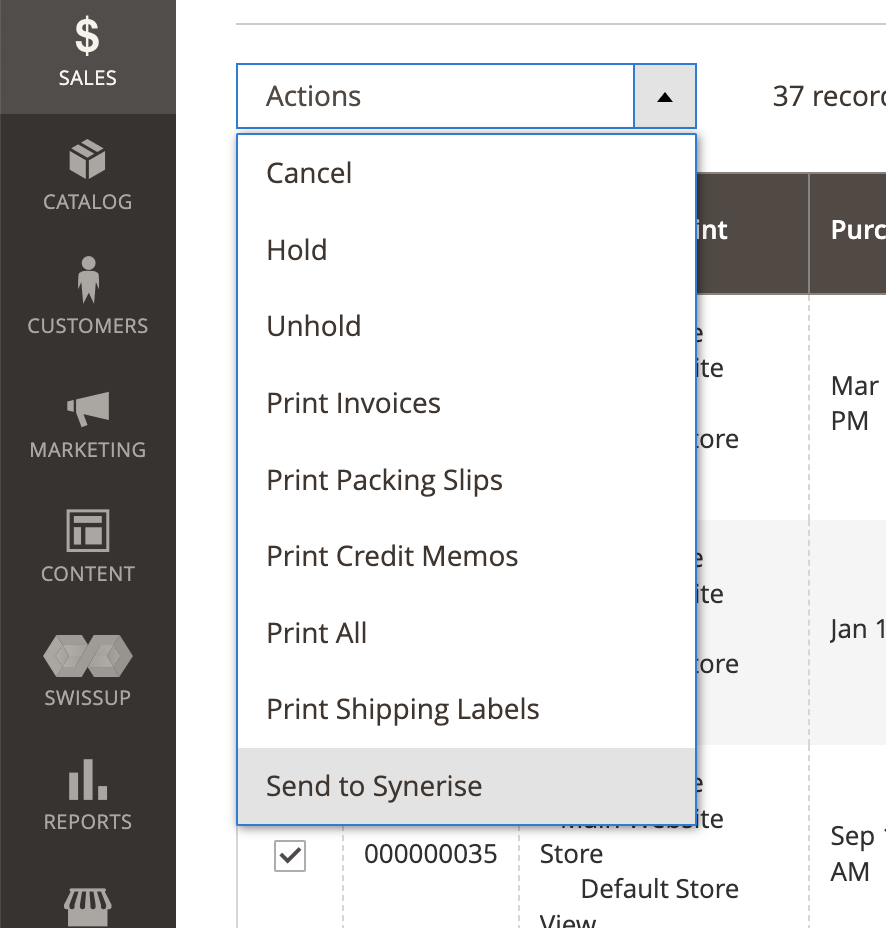Viewport: 886px width, 928px height.
Task: Select the Swissup extension icon
Action: click(88, 672)
